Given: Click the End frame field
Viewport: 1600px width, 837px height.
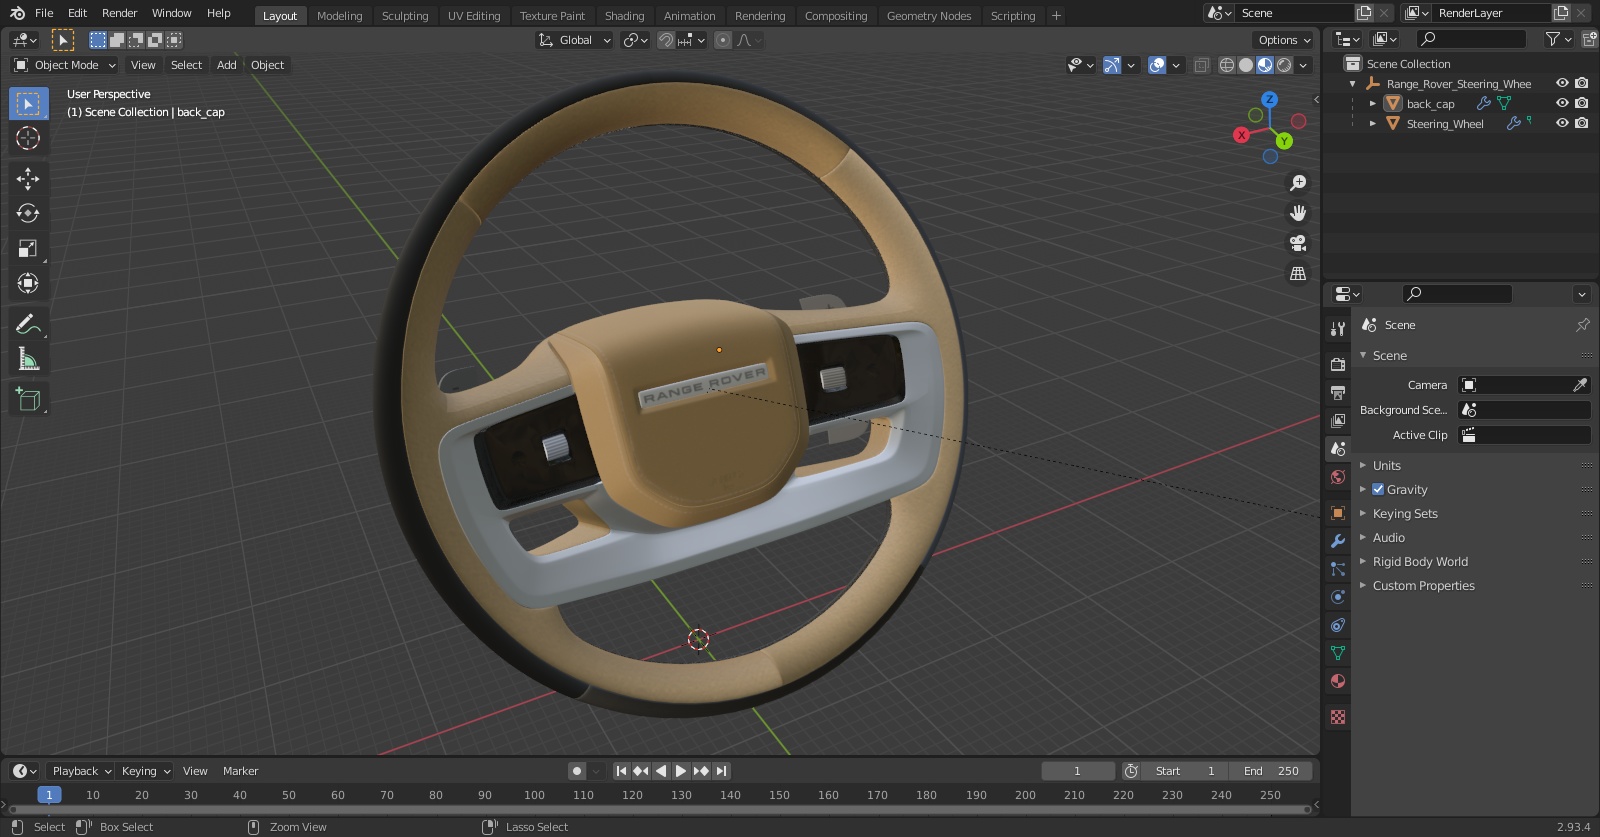Looking at the screenshot, I should (1270, 771).
